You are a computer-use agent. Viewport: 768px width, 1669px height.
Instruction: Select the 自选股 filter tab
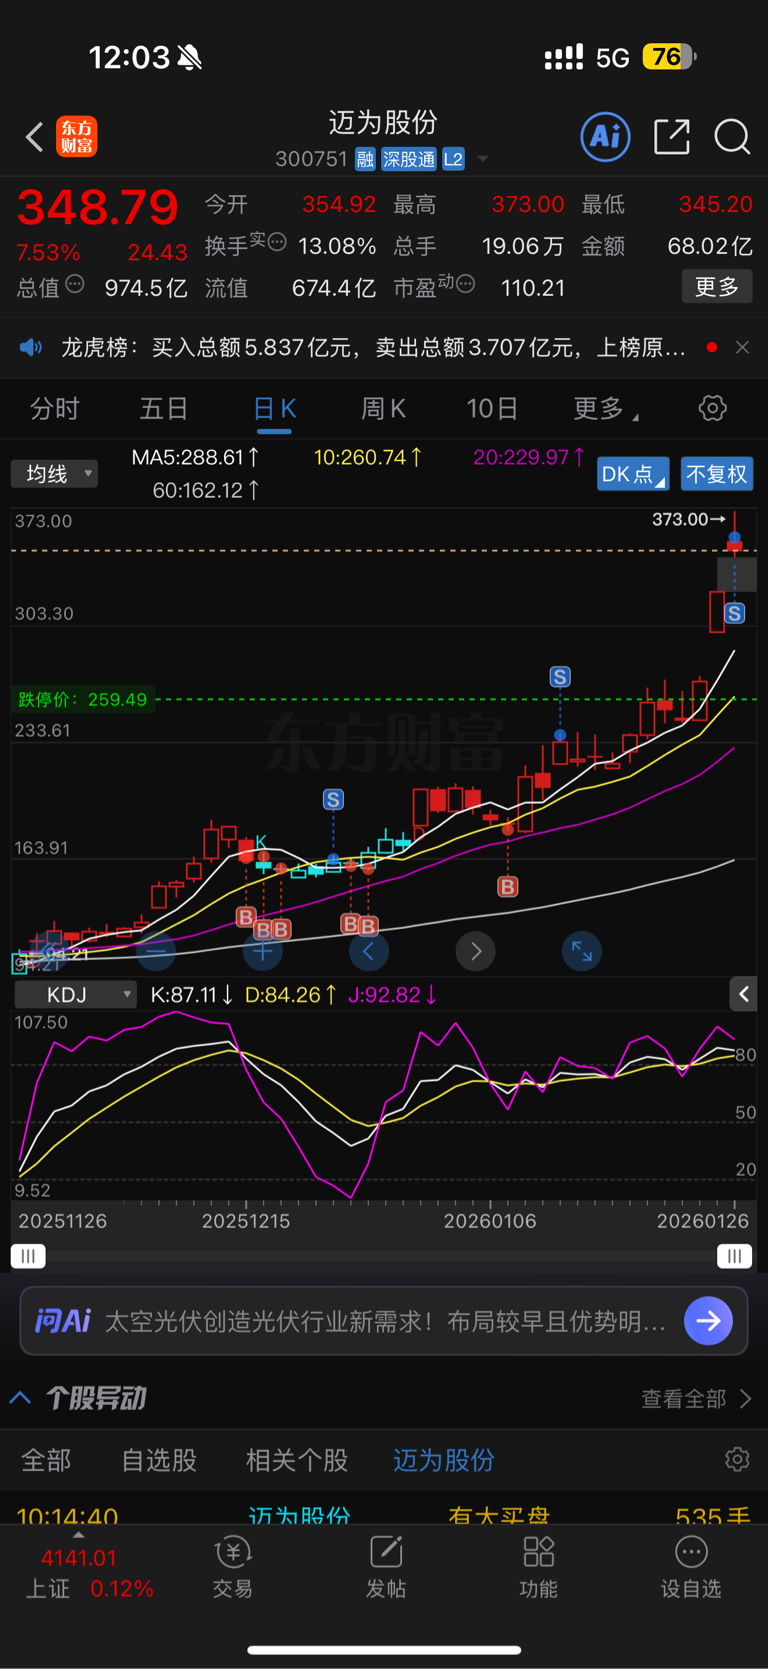click(159, 1460)
